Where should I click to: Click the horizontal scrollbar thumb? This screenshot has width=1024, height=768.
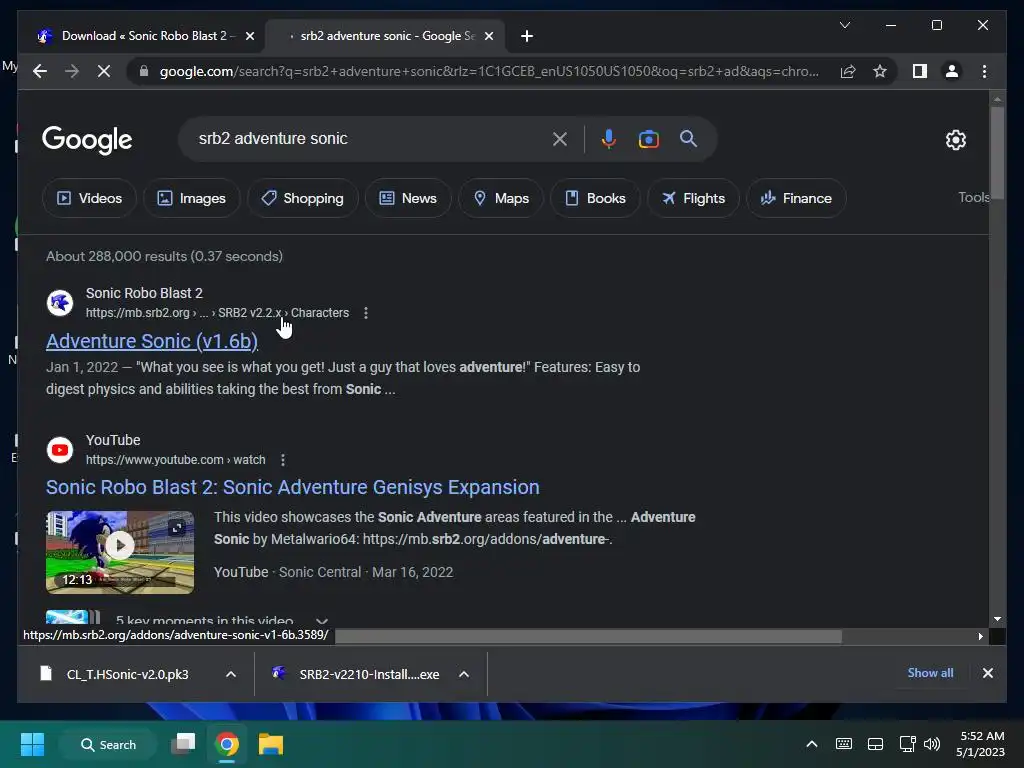pos(588,636)
